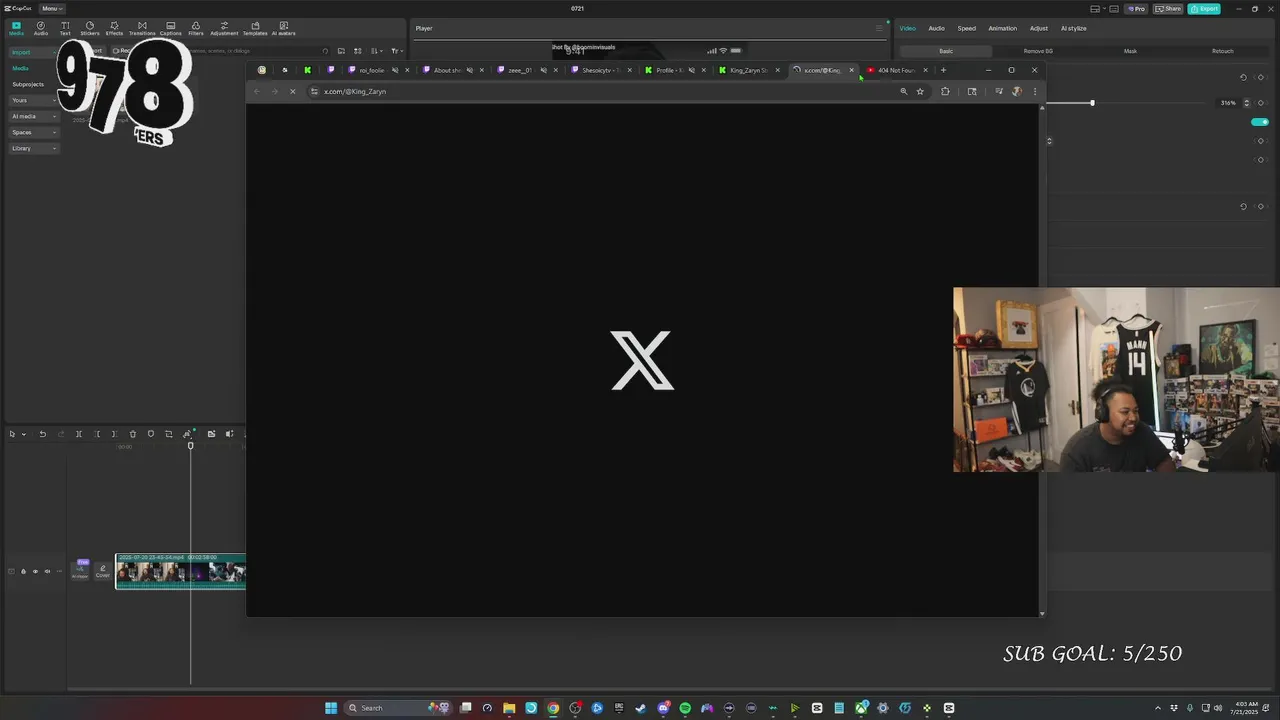Open the Audio panel in CapCut
The width and height of the screenshot is (1280, 720).
point(41,28)
